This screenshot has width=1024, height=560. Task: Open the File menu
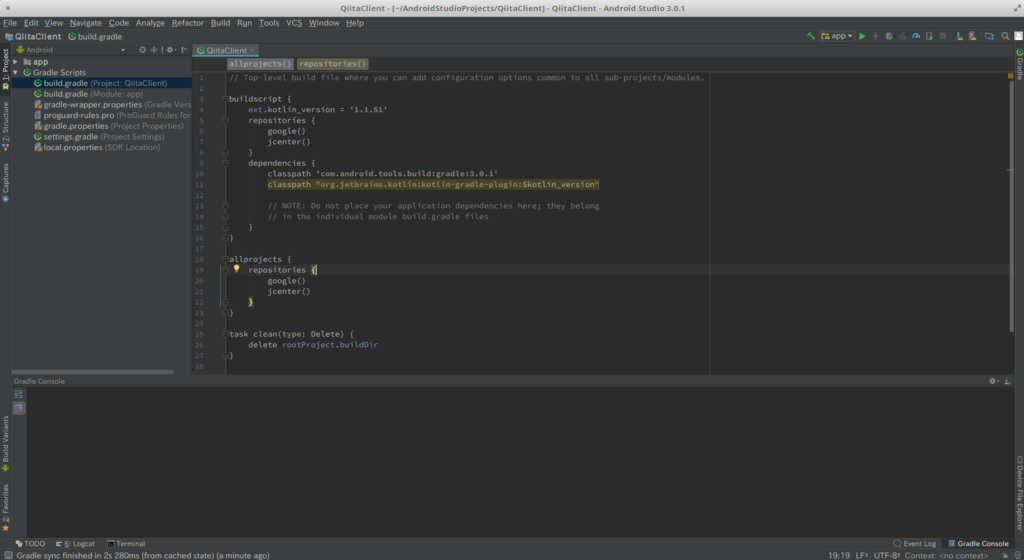point(10,23)
